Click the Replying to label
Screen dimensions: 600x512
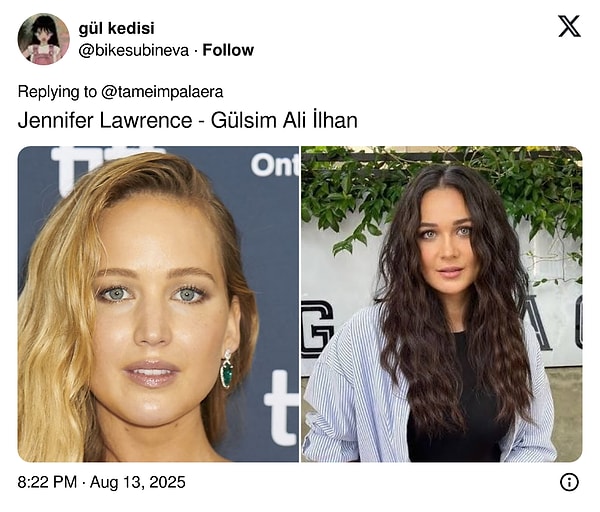(x=57, y=92)
